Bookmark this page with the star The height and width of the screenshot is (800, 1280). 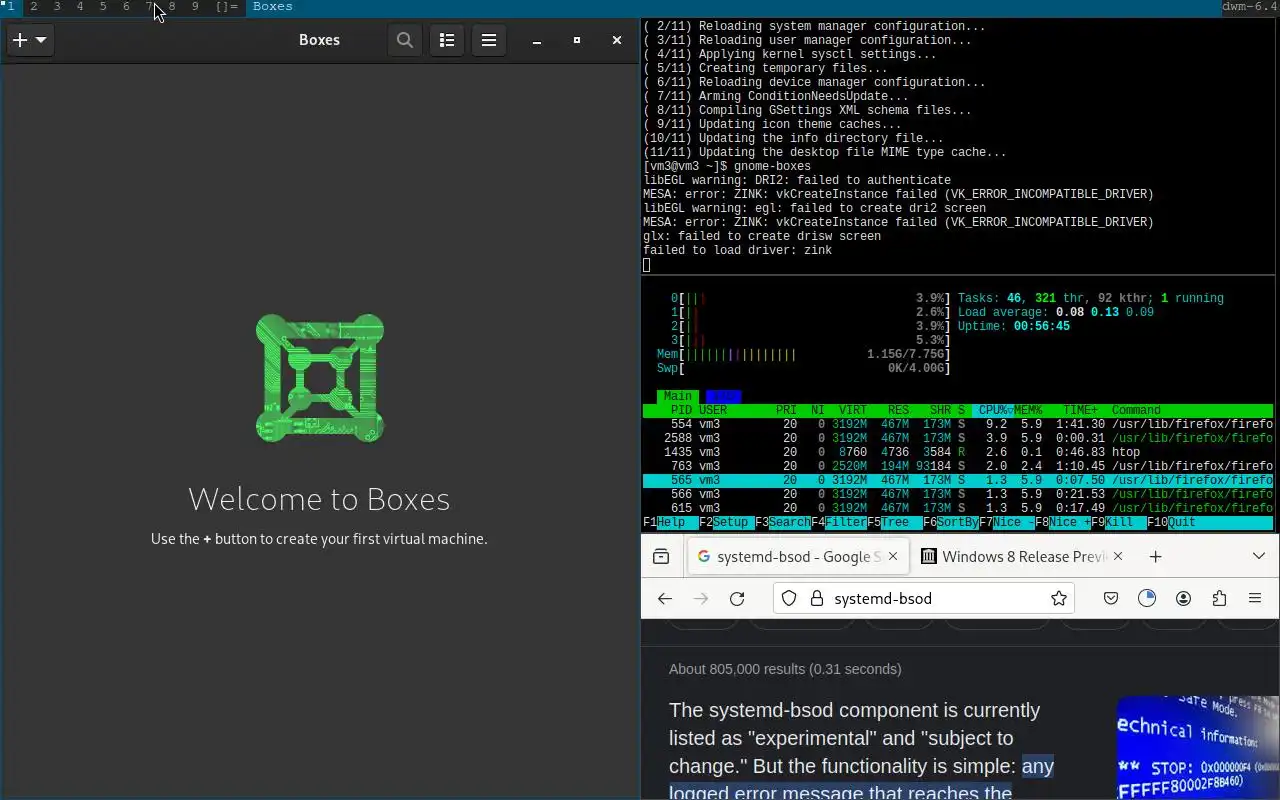1059,598
